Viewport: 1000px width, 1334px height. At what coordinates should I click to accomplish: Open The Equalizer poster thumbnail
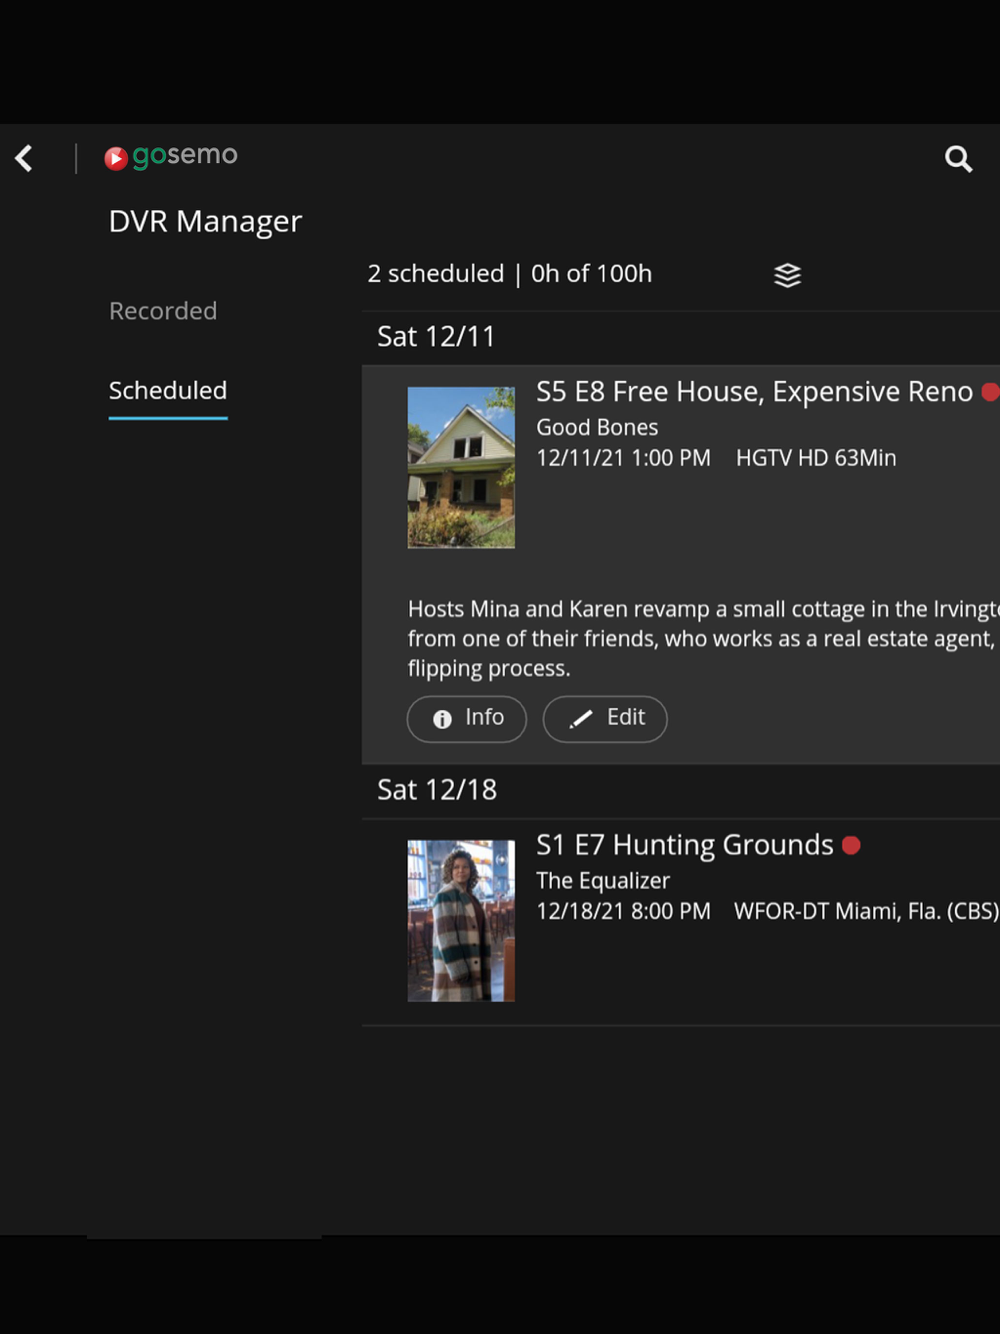(461, 920)
